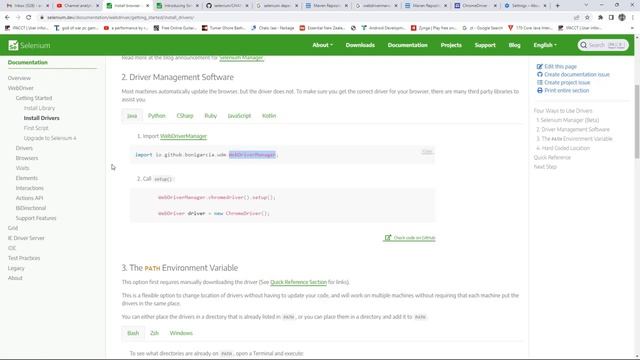Open First Script in sidebar
Screen dimensions: 640x360
pyautogui.click(x=36, y=128)
